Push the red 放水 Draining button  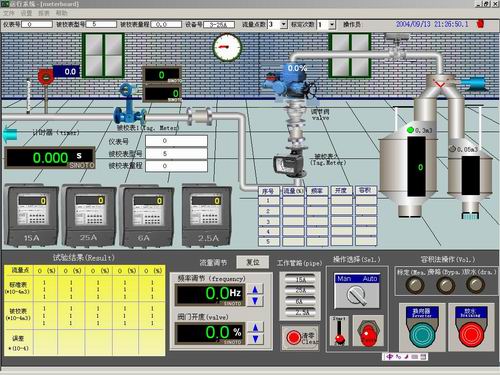(x=471, y=335)
